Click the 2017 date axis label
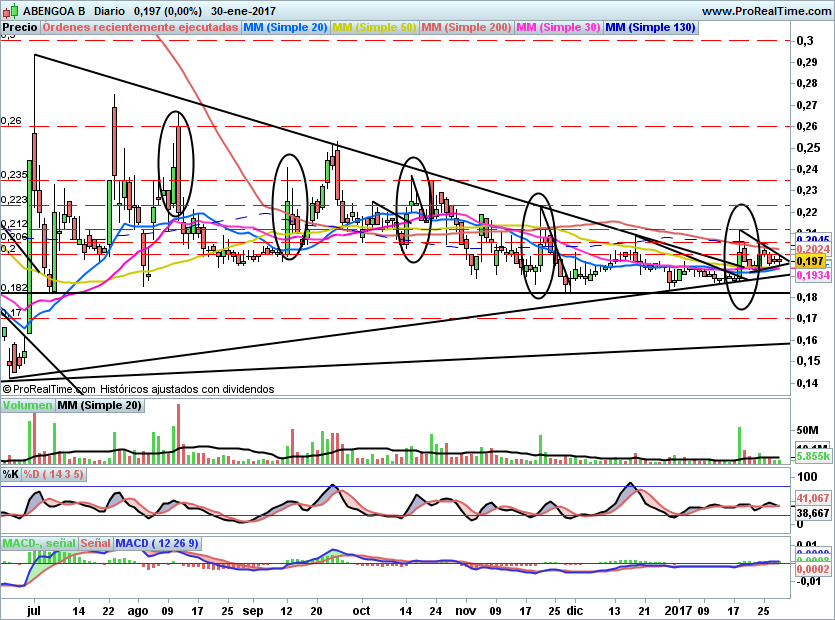The width and height of the screenshot is (835, 620). pos(678,610)
